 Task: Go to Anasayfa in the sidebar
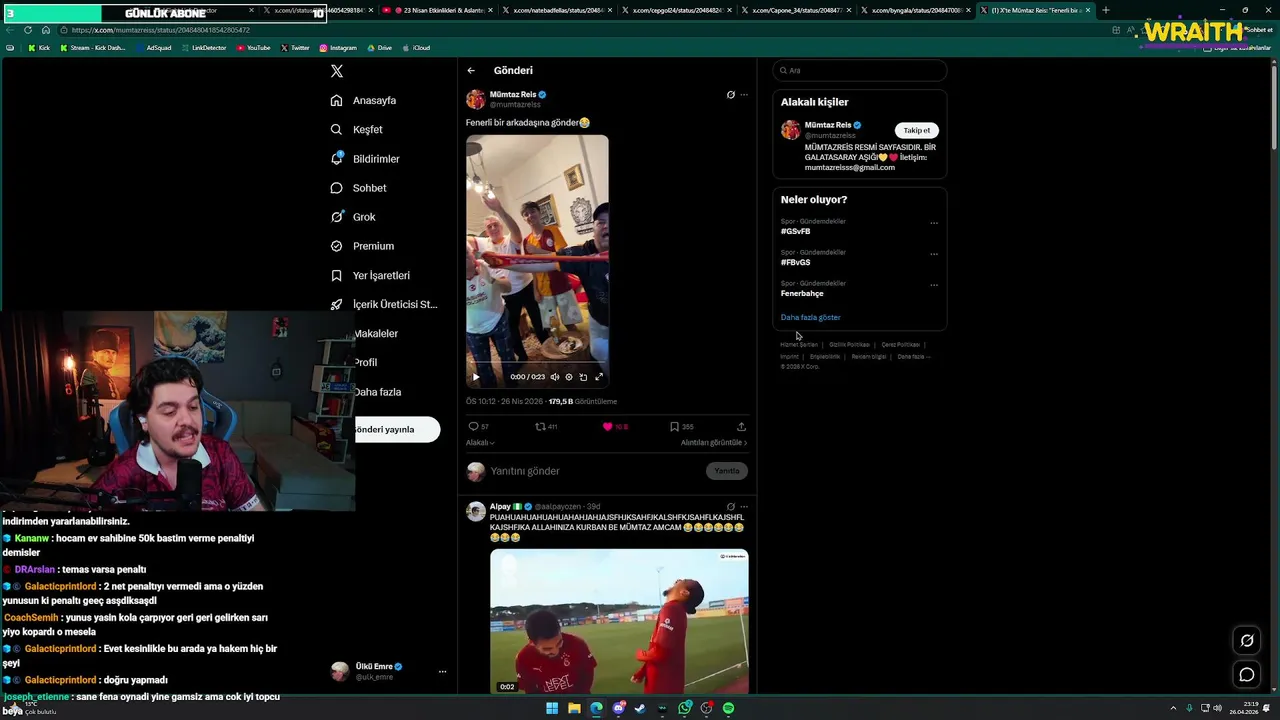[x=363, y=100]
